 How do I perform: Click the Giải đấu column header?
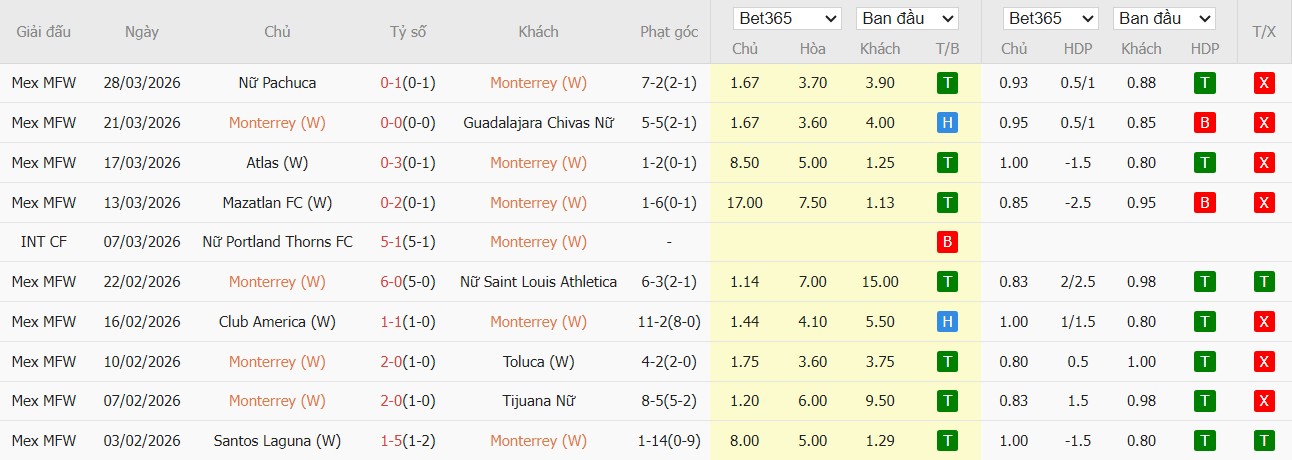point(44,32)
